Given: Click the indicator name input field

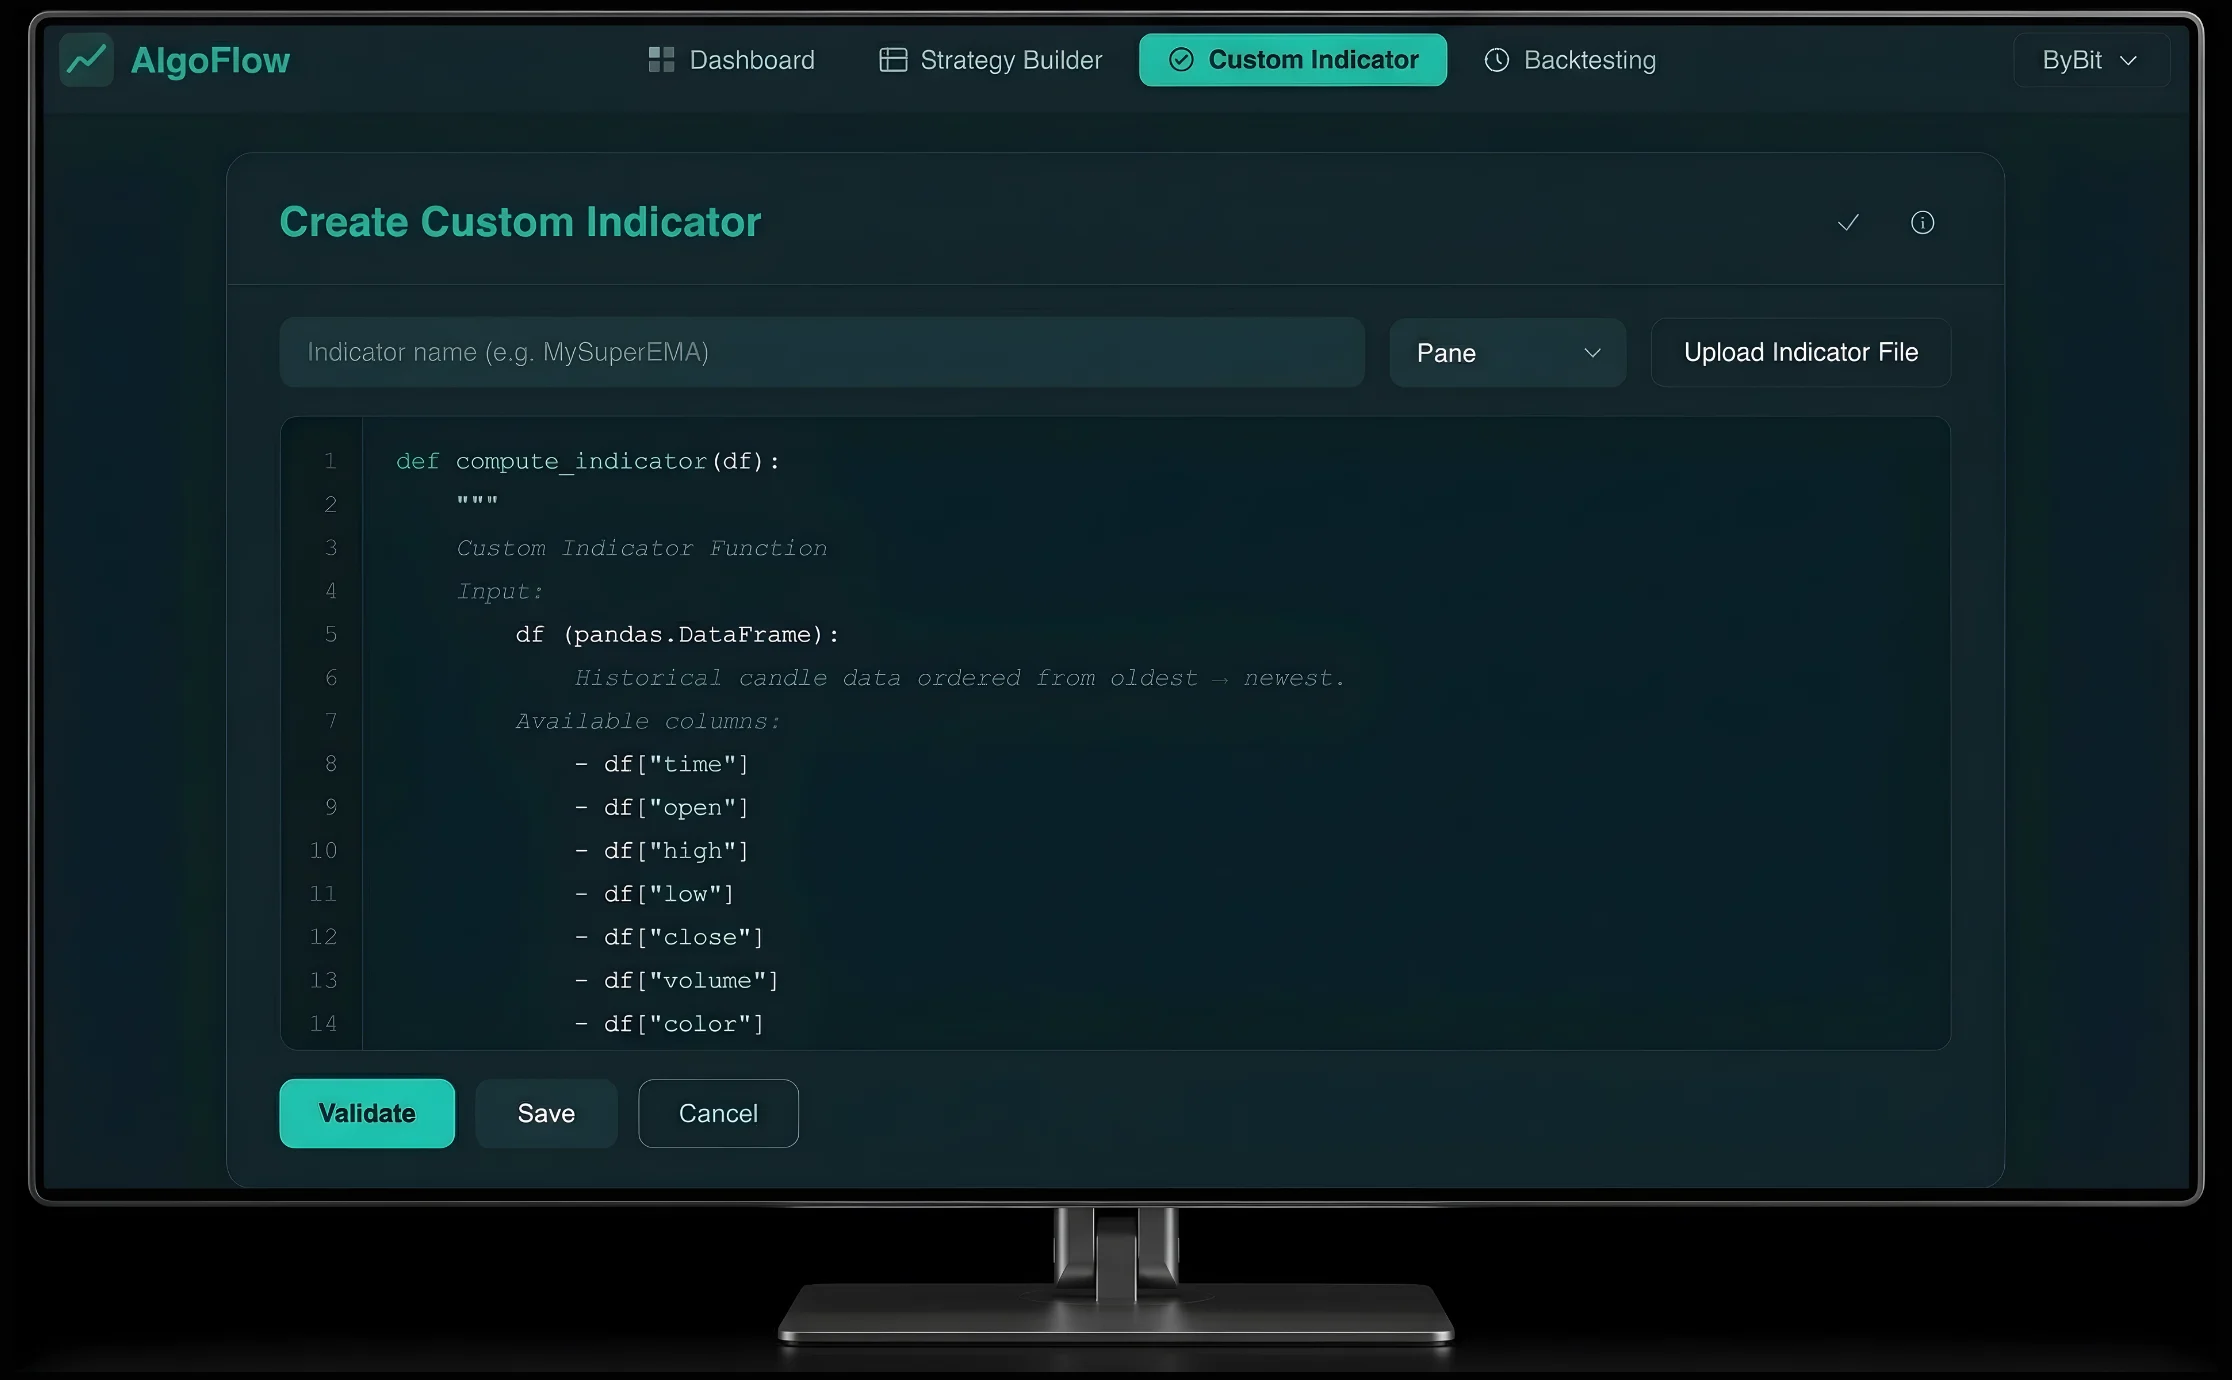Looking at the screenshot, I should pyautogui.click(x=822, y=352).
